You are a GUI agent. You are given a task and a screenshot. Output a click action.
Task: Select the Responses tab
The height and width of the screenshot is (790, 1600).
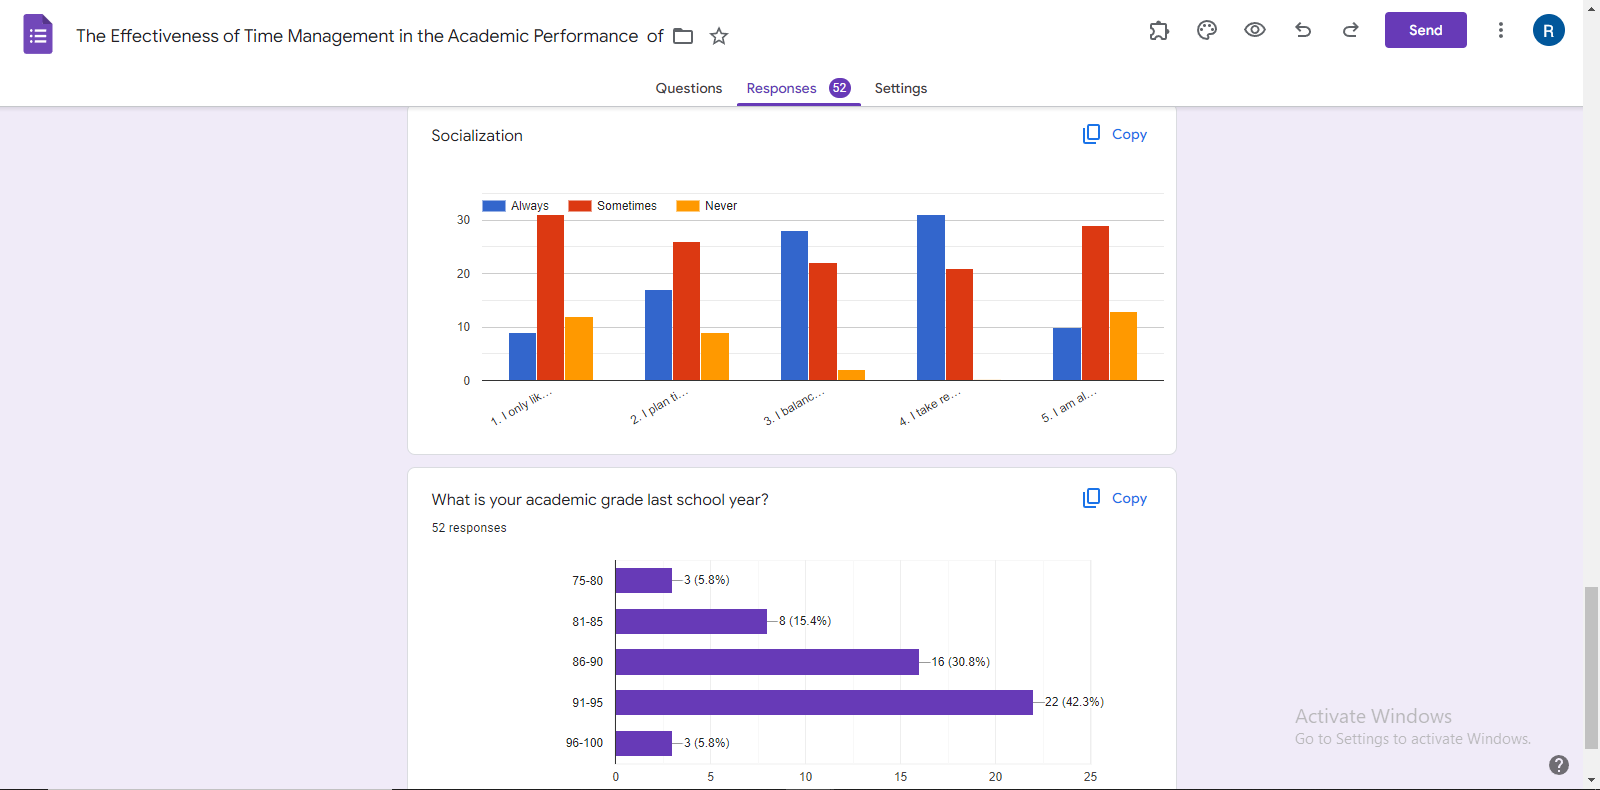[781, 88]
